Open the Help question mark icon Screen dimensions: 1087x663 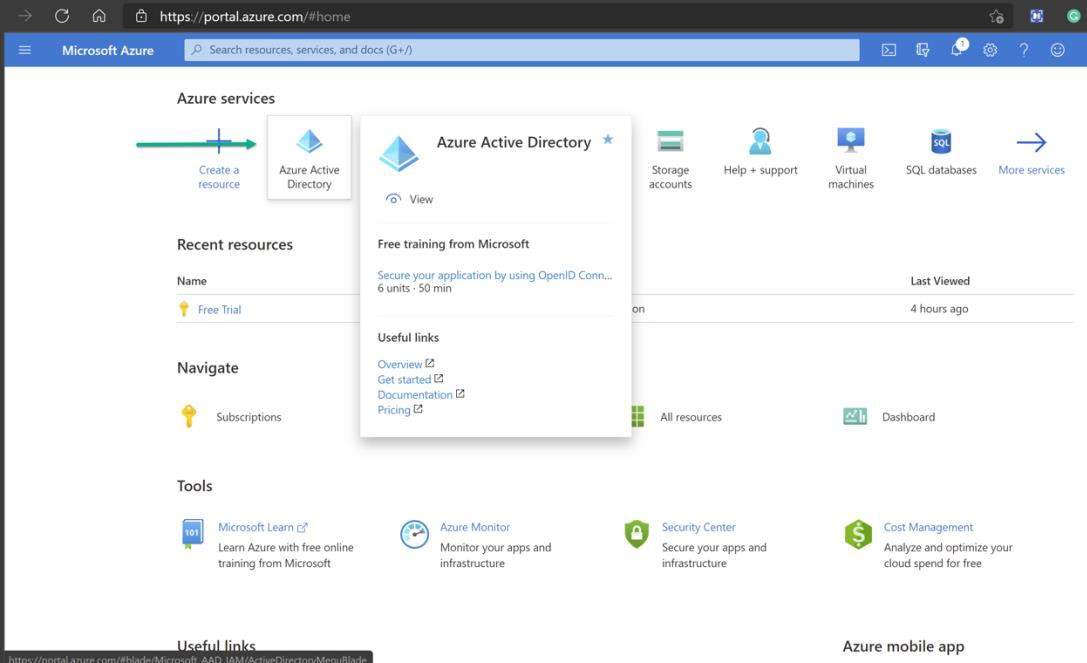(x=1023, y=50)
